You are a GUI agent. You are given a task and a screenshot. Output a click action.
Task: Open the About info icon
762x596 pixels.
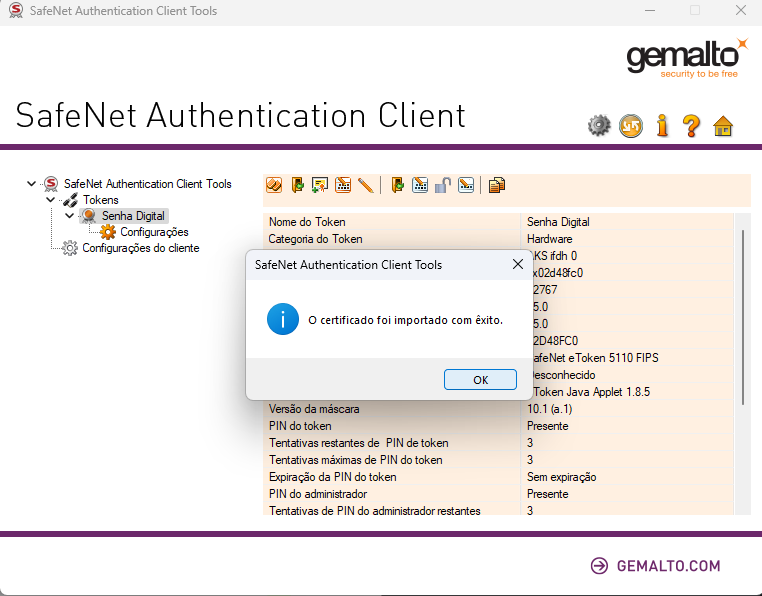(x=661, y=126)
